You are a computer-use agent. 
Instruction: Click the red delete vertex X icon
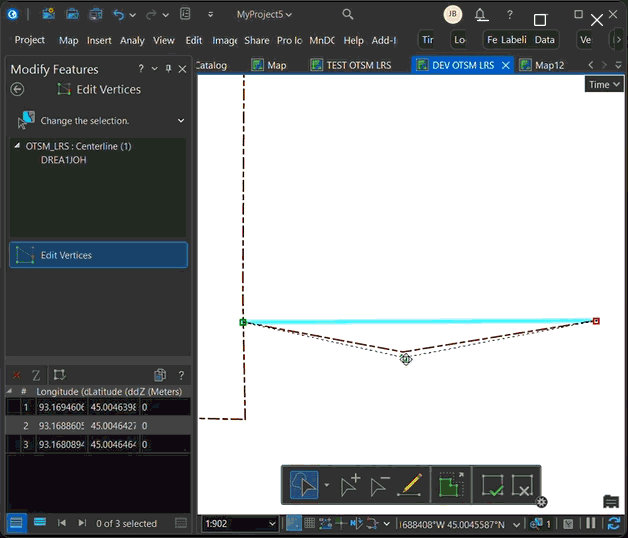tap(16, 375)
